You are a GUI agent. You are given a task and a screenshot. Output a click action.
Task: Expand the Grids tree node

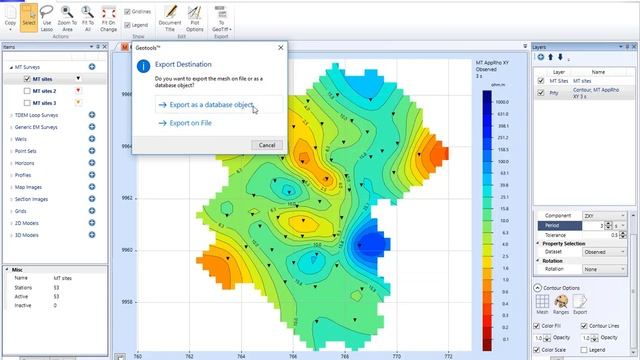[11, 211]
